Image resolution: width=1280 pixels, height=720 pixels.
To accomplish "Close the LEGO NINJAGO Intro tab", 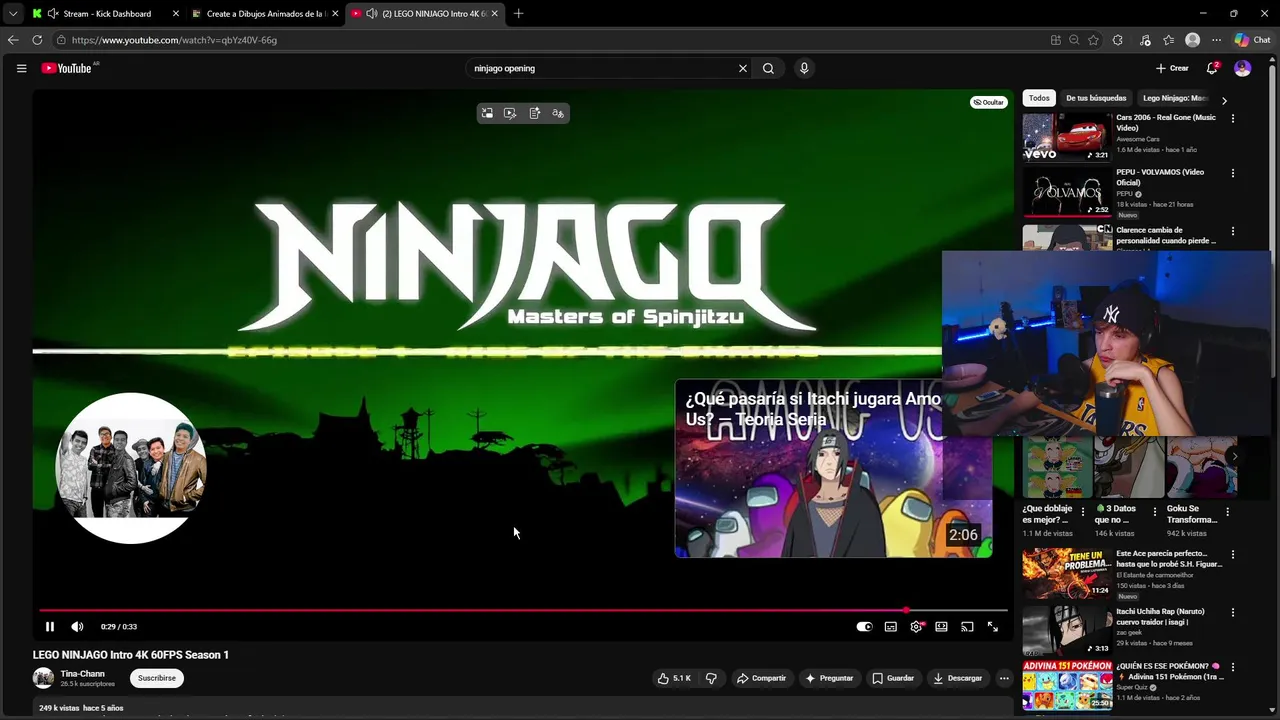I will (x=494, y=14).
